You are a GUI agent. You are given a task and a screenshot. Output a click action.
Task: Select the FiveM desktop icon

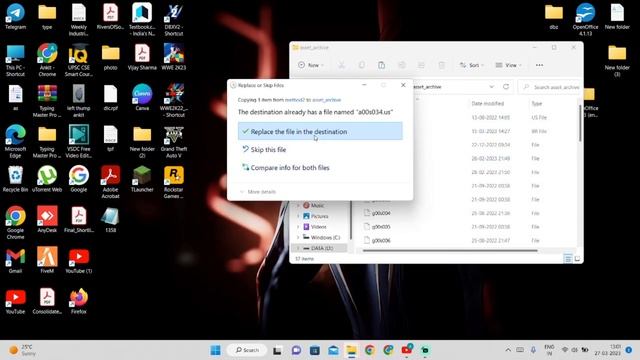47,260
